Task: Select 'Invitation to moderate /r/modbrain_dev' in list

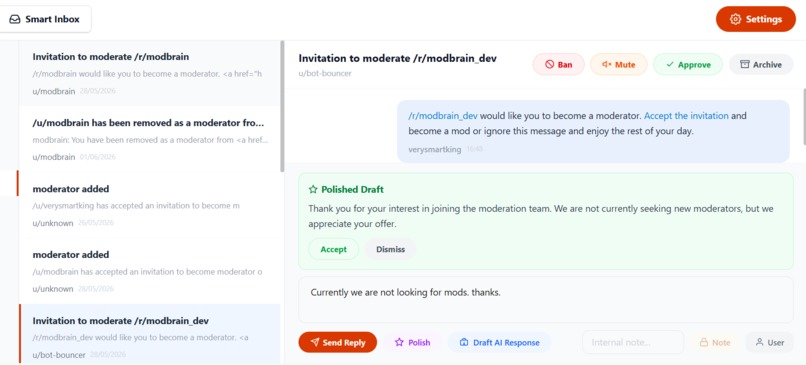Action: pyautogui.click(x=150, y=334)
